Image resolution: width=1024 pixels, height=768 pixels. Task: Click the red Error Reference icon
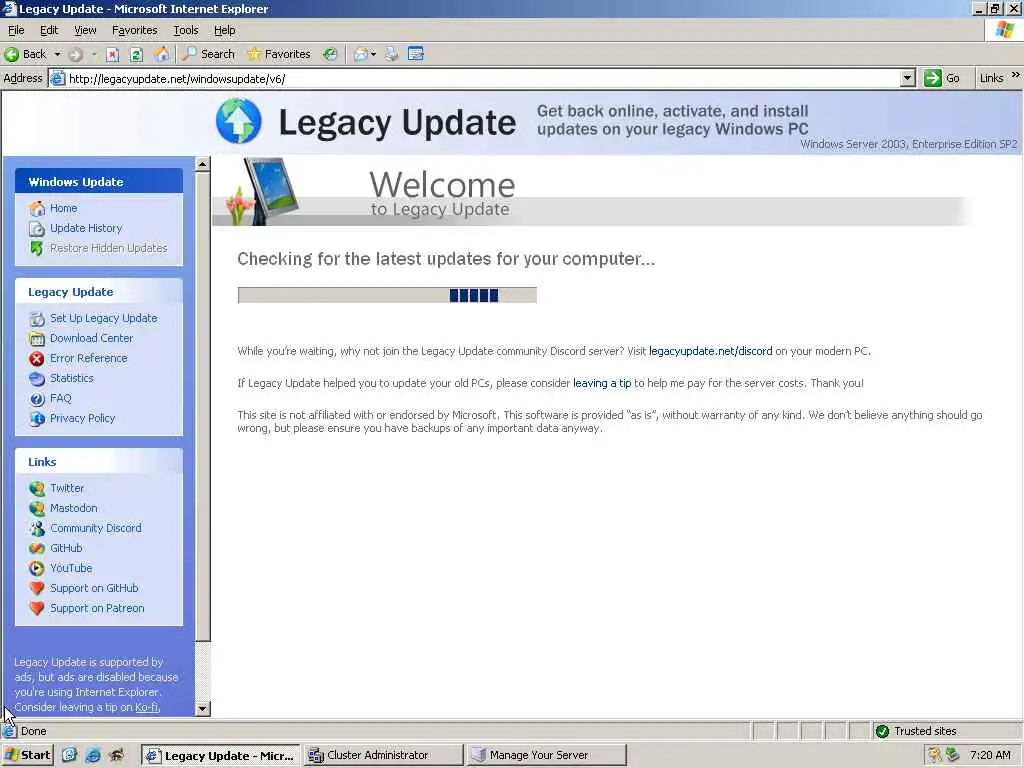[x=37, y=359]
